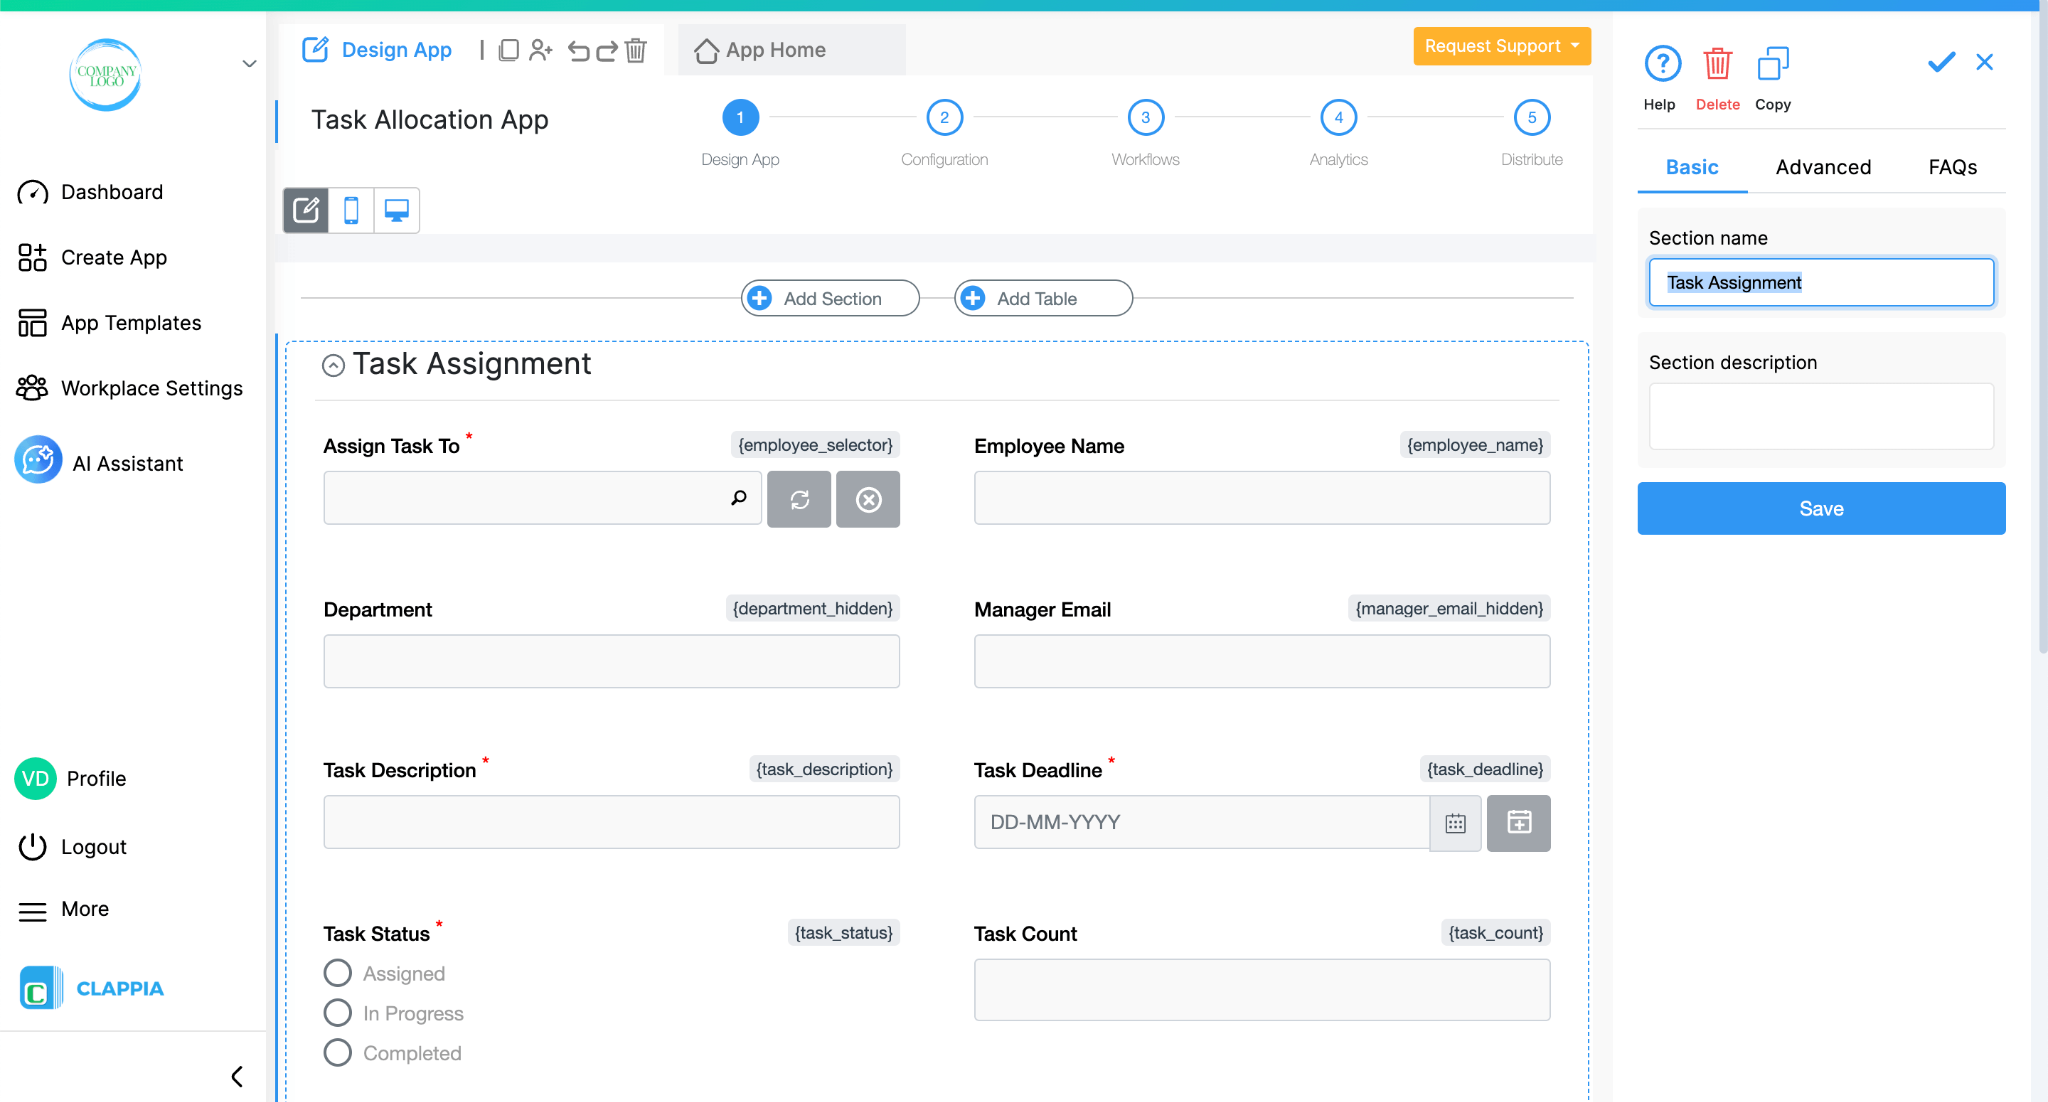Image resolution: width=2048 pixels, height=1102 pixels.
Task: Click the undo arrow in top toolbar
Action: click(578, 50)
